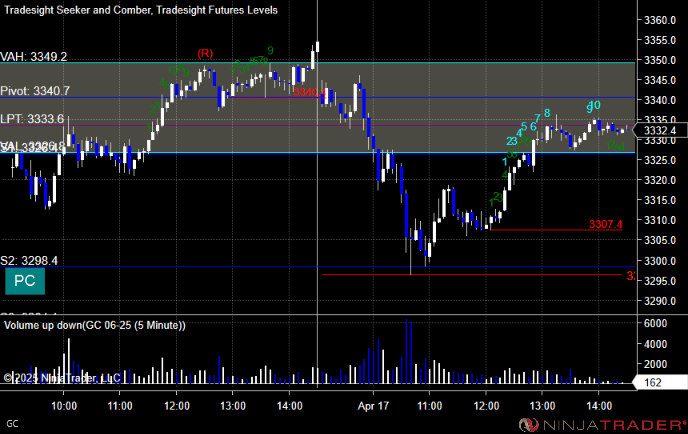Click the Volume up down panel label
The image size is (688, 434).
[95, 325]
